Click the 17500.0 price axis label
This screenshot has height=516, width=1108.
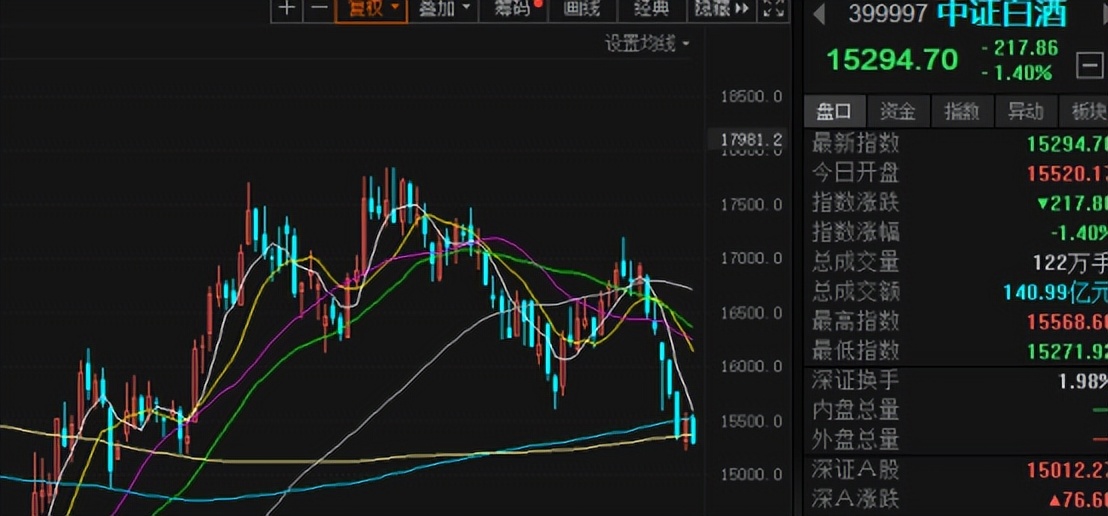[x=752, y=204]
